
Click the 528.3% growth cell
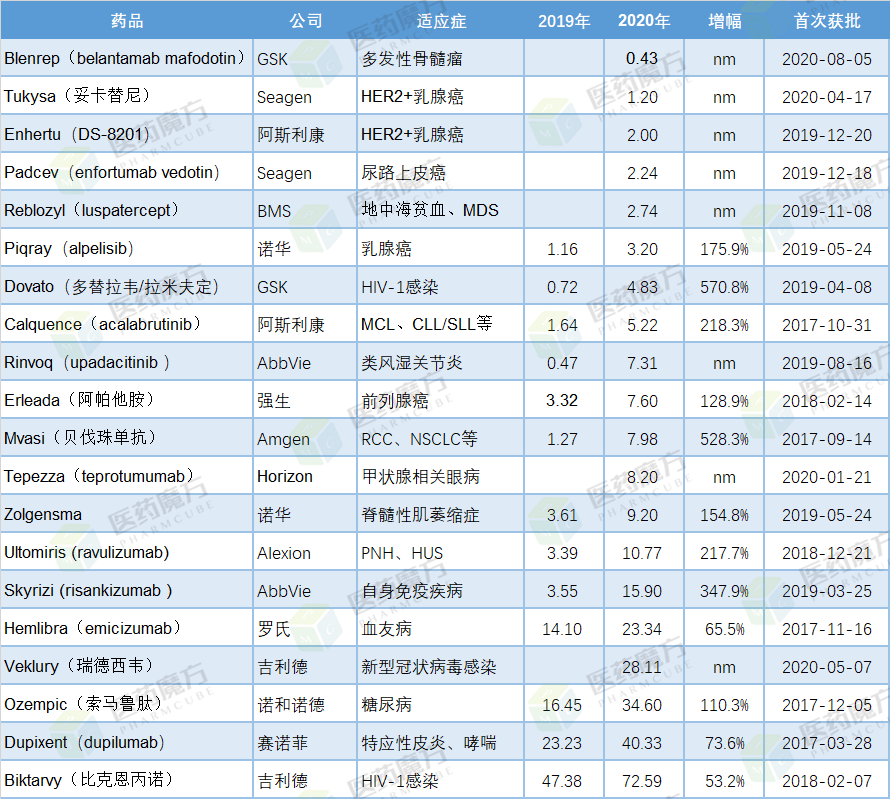coord(724,438)
